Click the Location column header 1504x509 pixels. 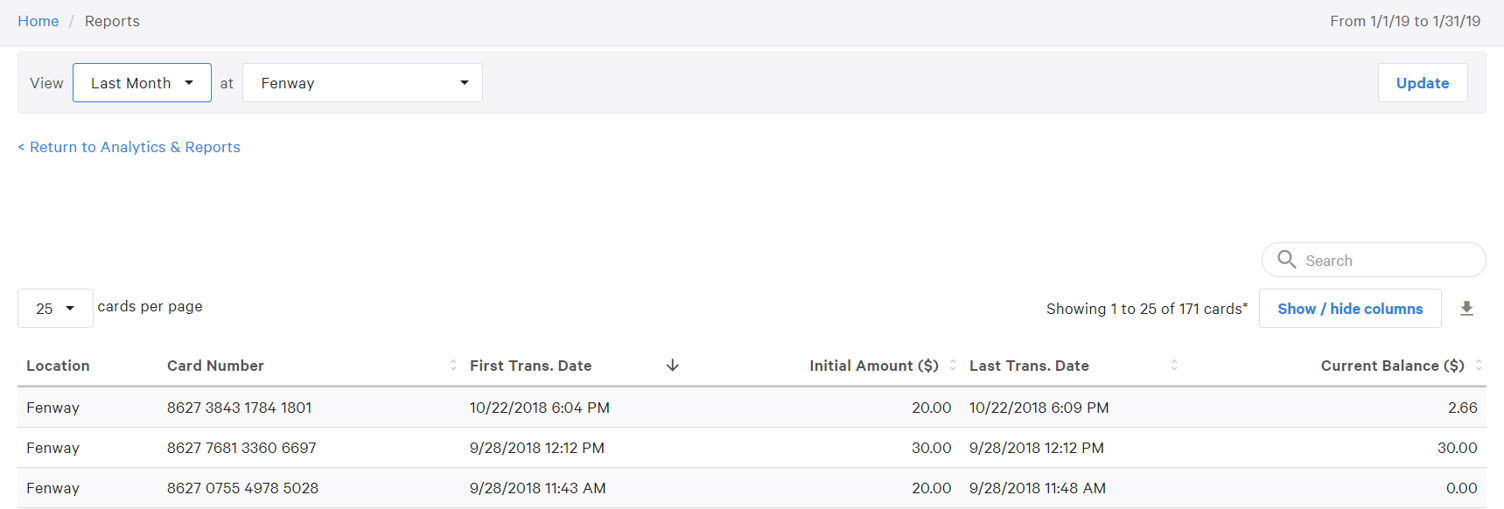click(x=58, y=366)
